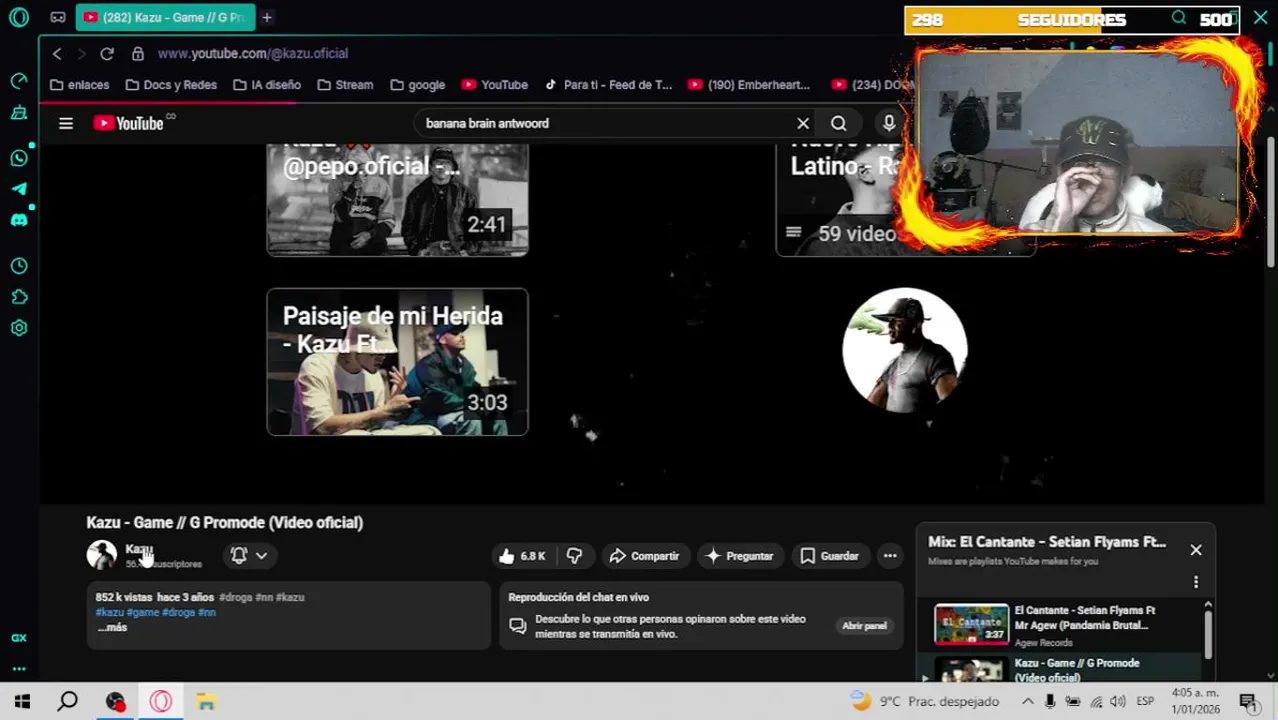Viewport: 1278px width, 720px height.
Task: Open File Explorer from the taskbar
Action: coord(206,702)
